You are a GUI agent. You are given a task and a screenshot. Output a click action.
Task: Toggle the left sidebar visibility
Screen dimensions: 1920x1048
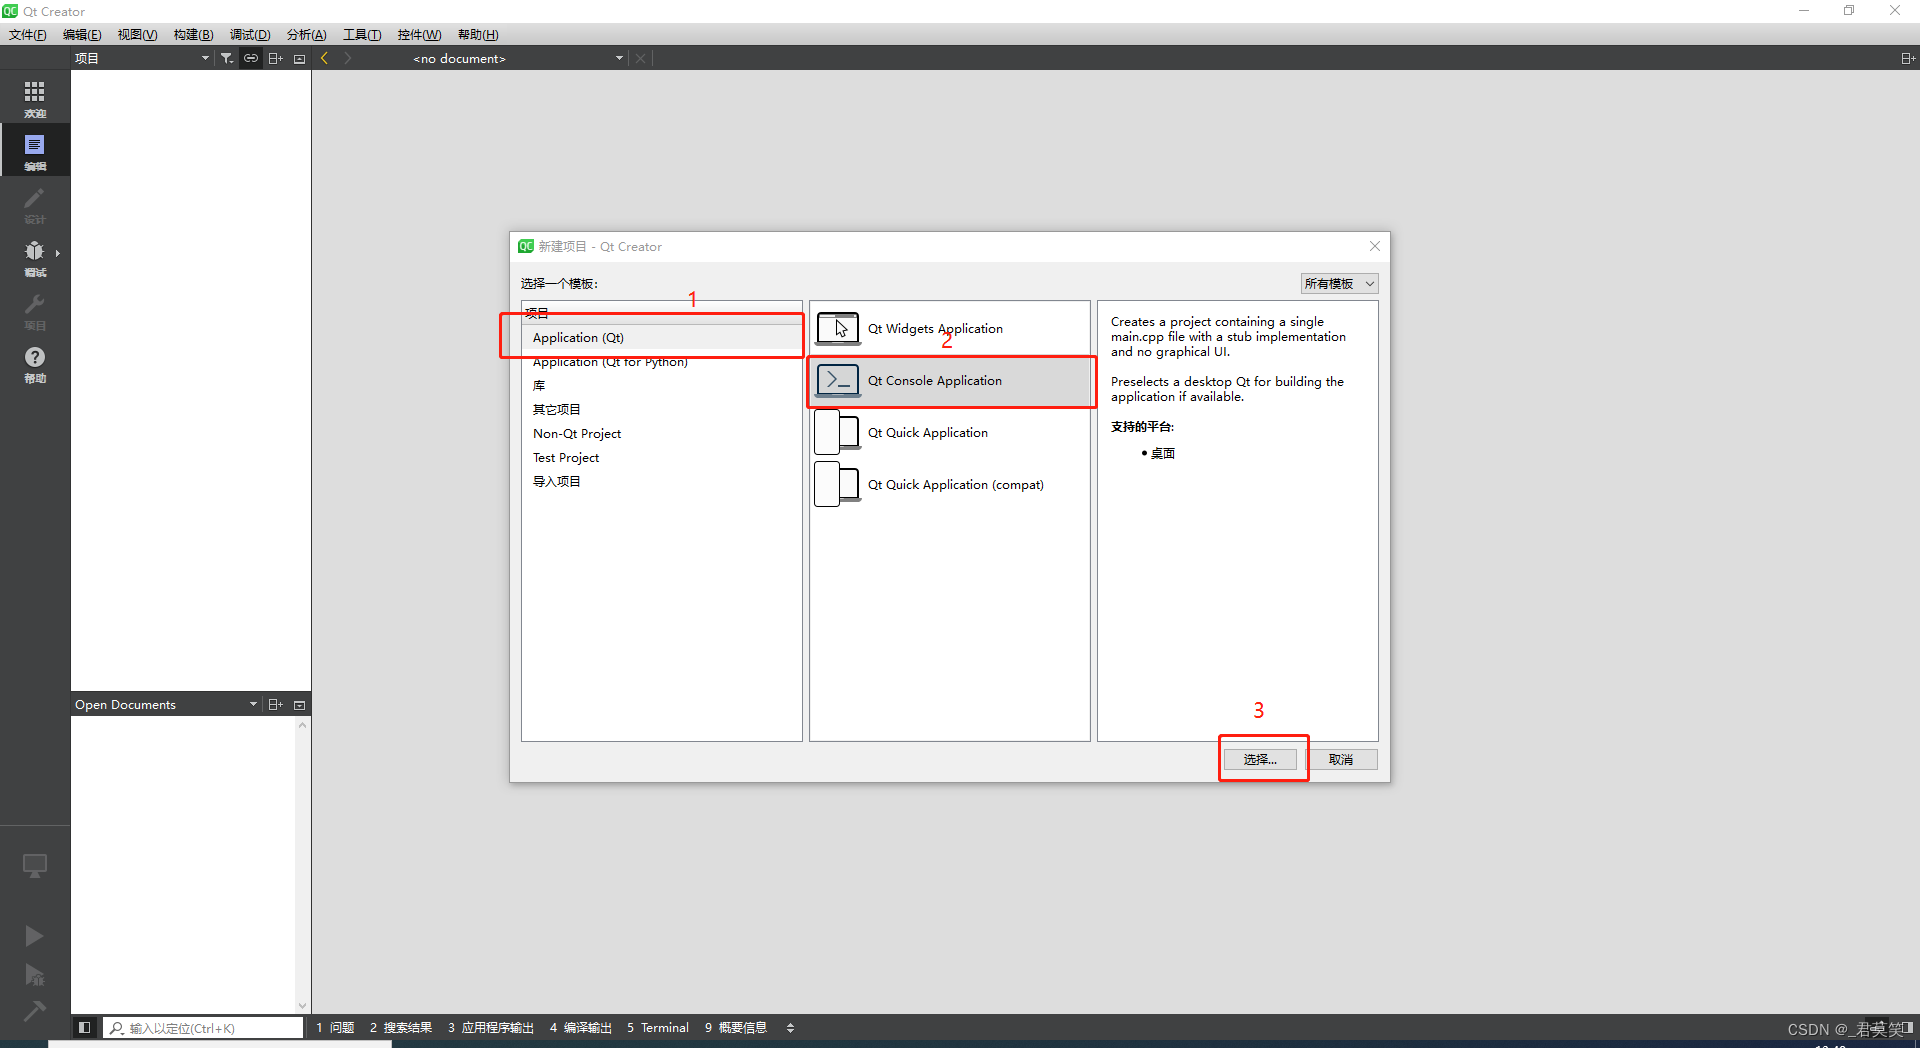tap(84, 1027)
